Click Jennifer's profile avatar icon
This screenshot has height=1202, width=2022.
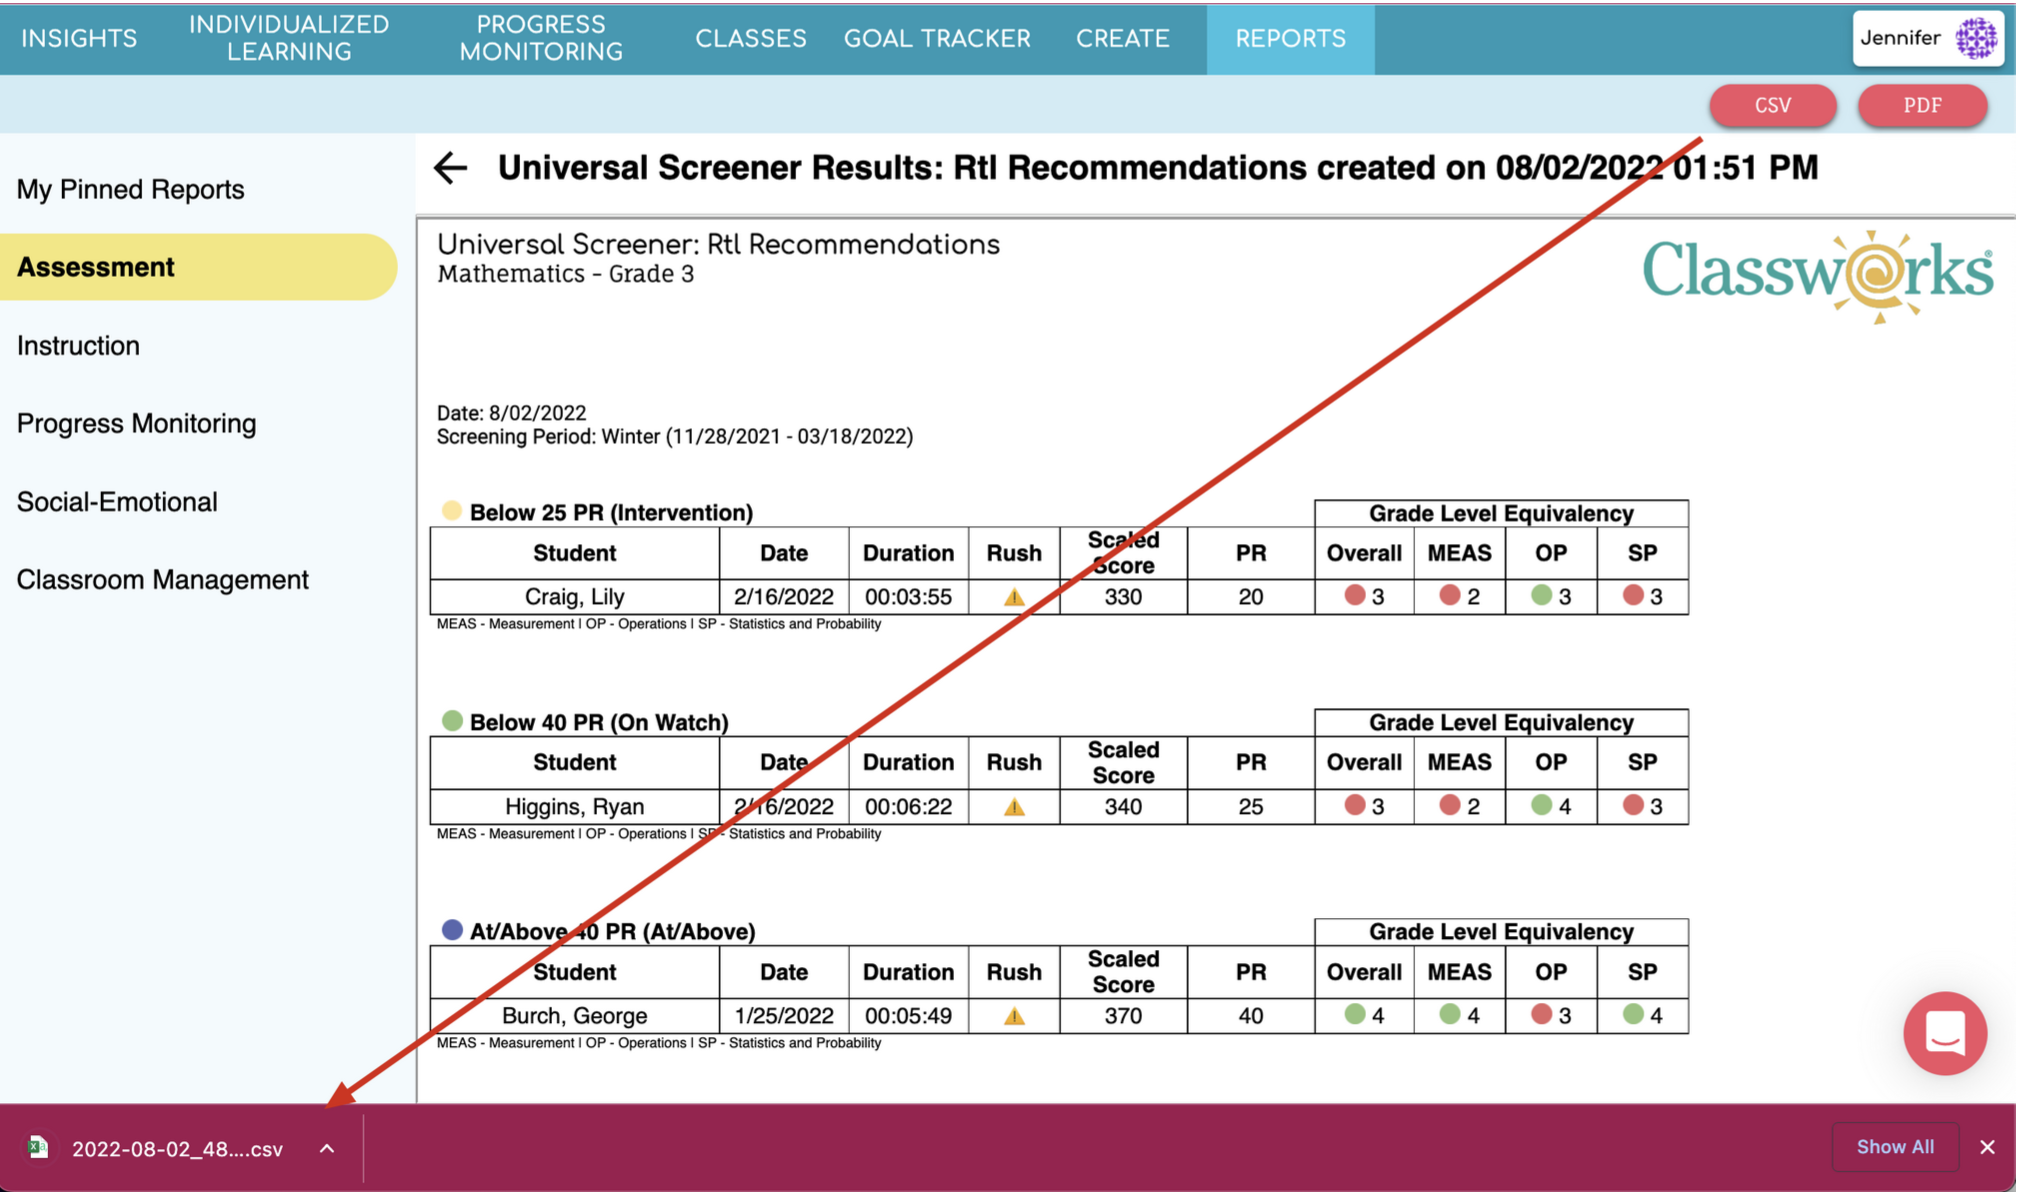pos(1975,39)
